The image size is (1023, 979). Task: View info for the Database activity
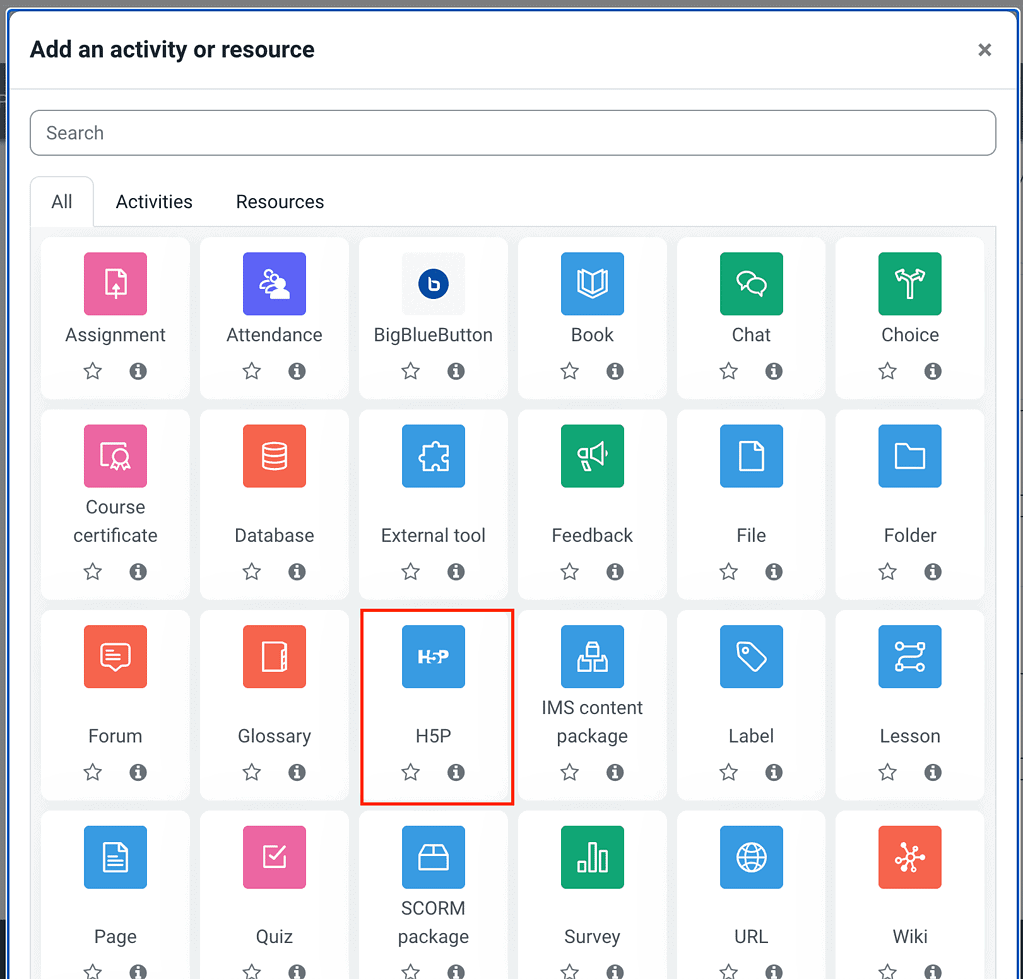click(x=297, y=572)
